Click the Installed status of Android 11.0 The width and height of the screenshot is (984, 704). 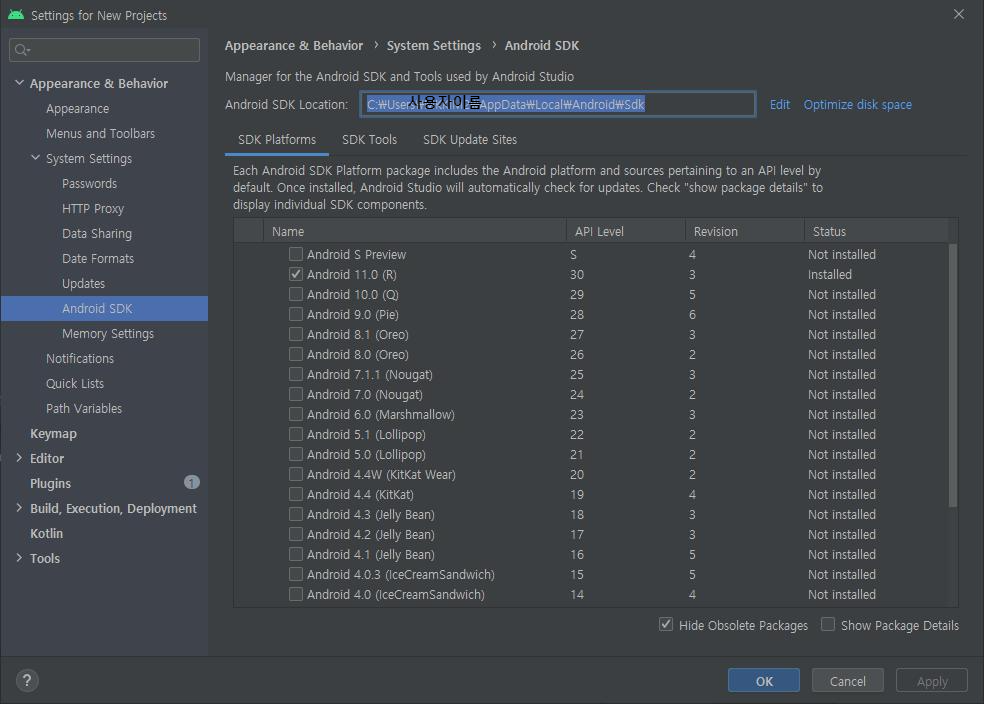click(830, 274)
